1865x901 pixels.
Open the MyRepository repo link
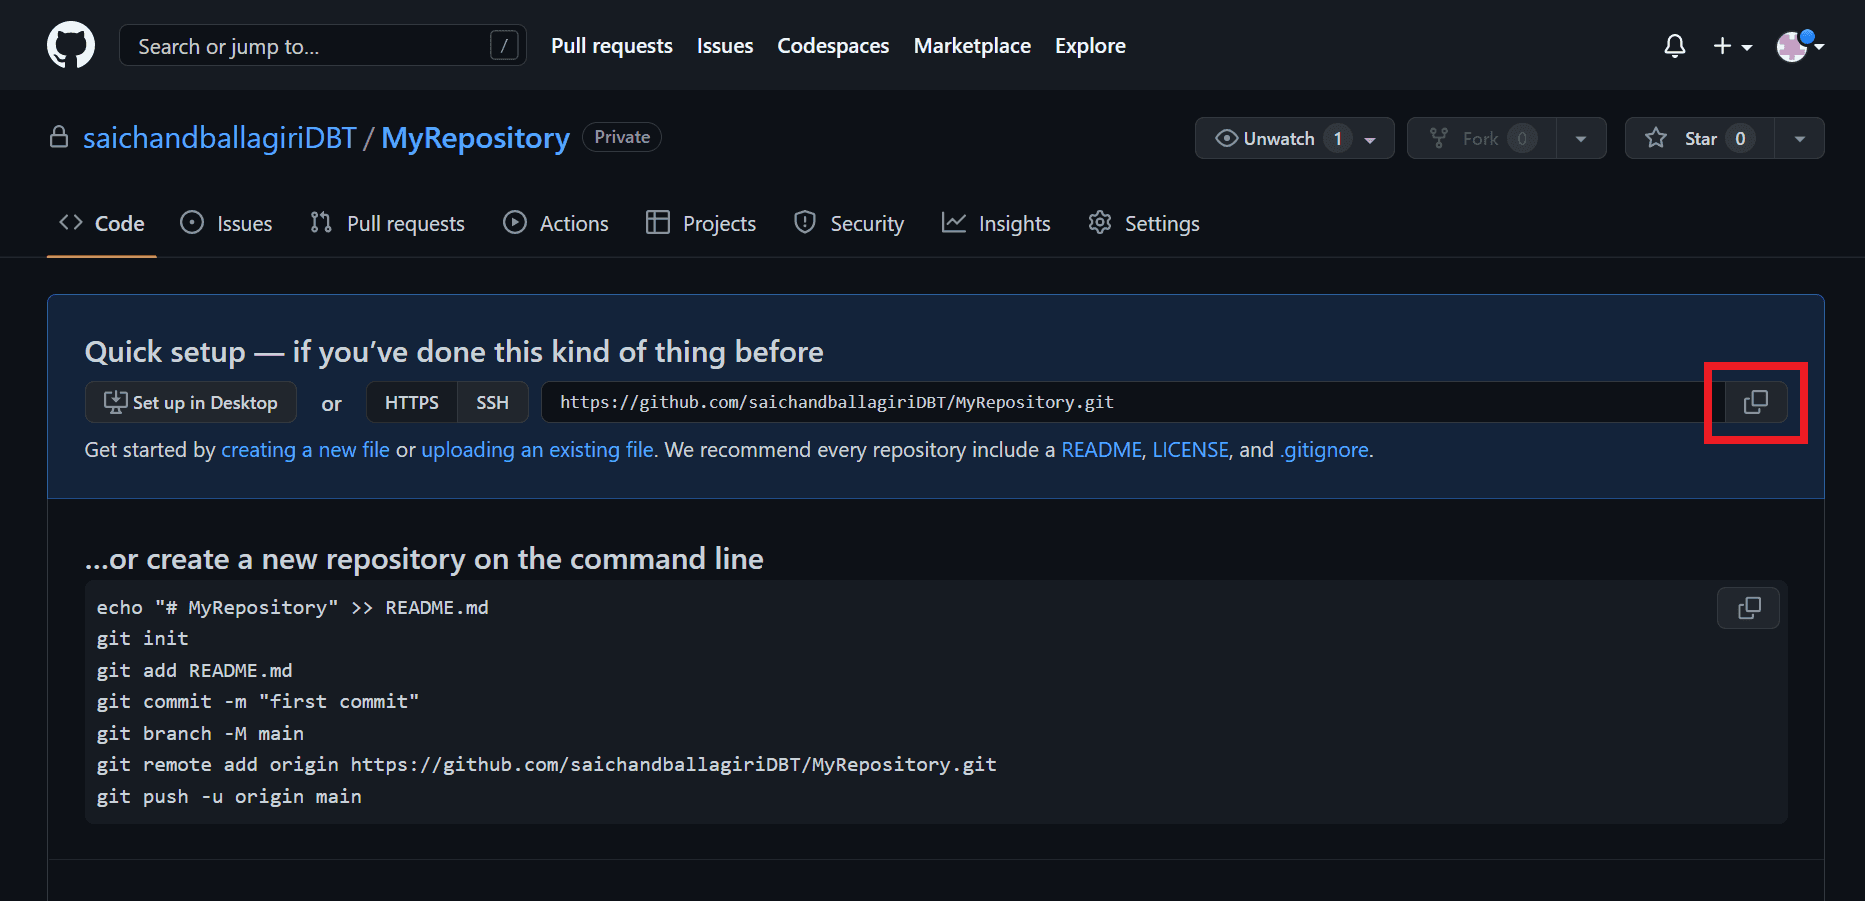click(x=475, y=138)
